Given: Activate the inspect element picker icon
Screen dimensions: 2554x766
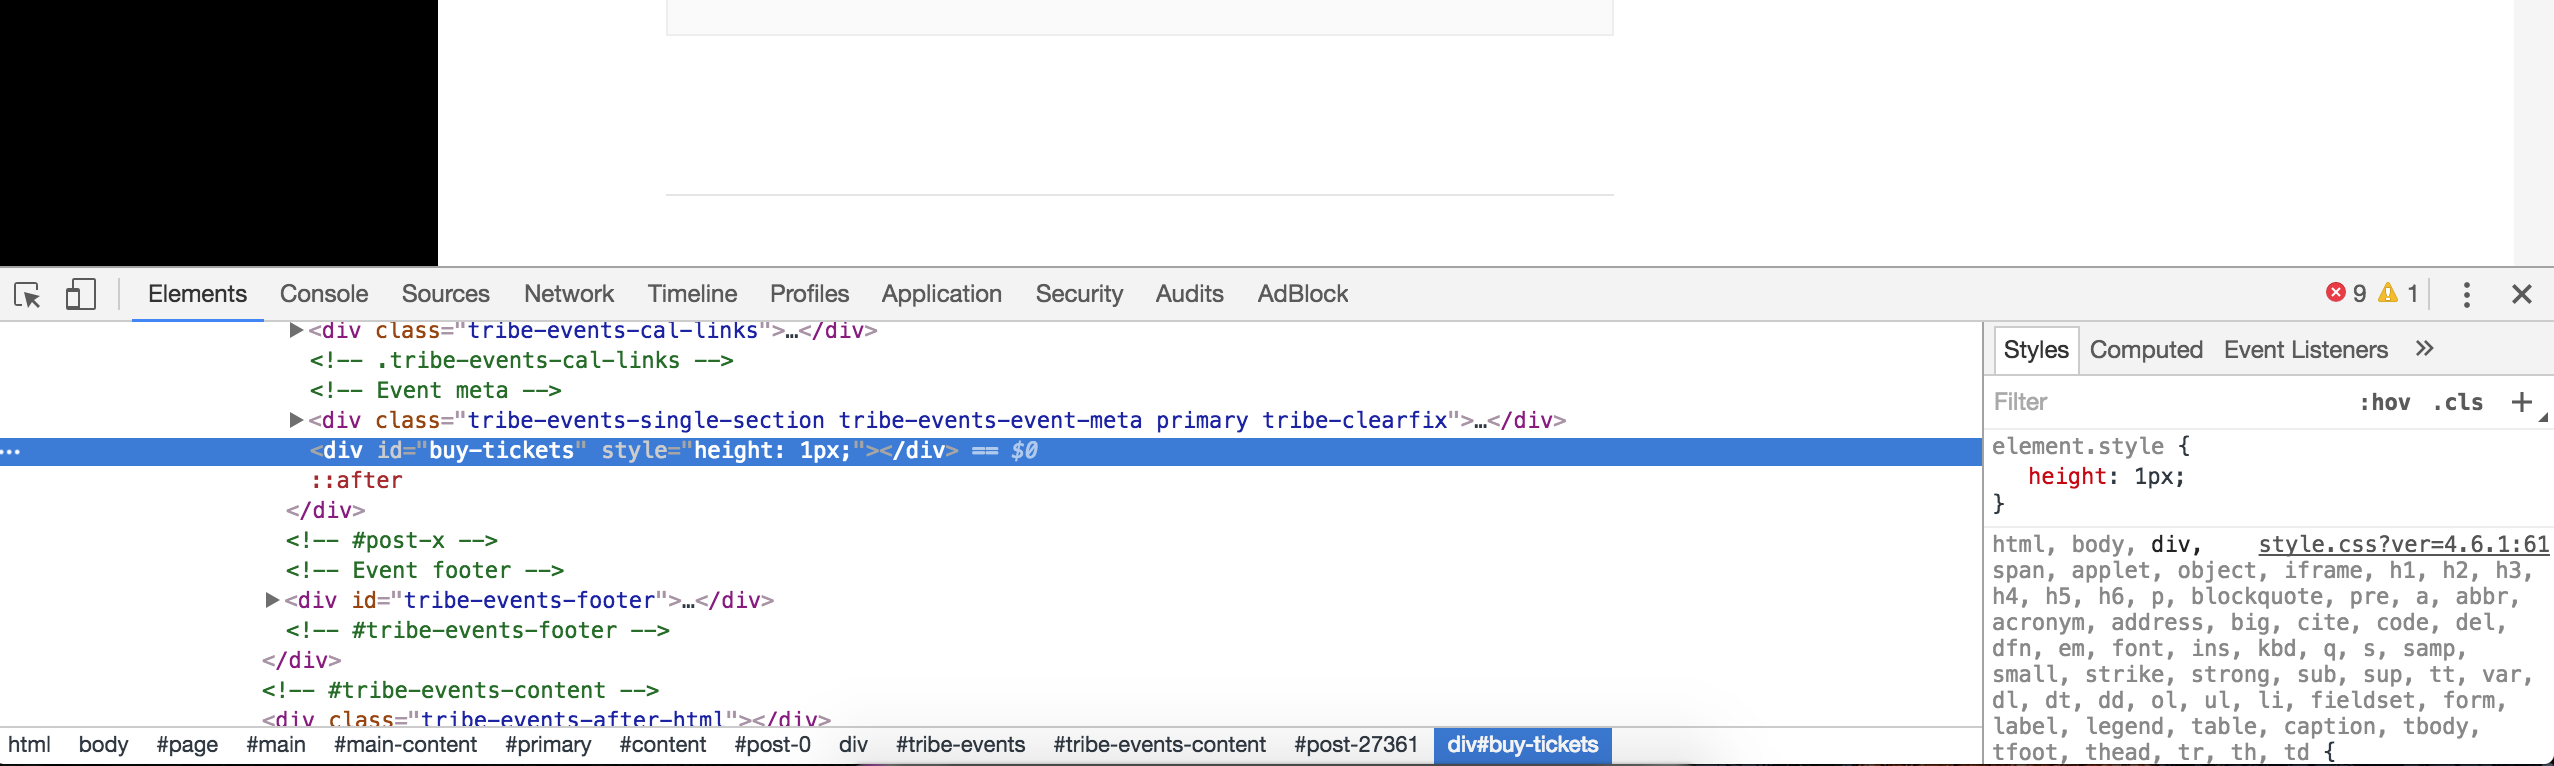Looking at the screenshot, I should point(27,295).
